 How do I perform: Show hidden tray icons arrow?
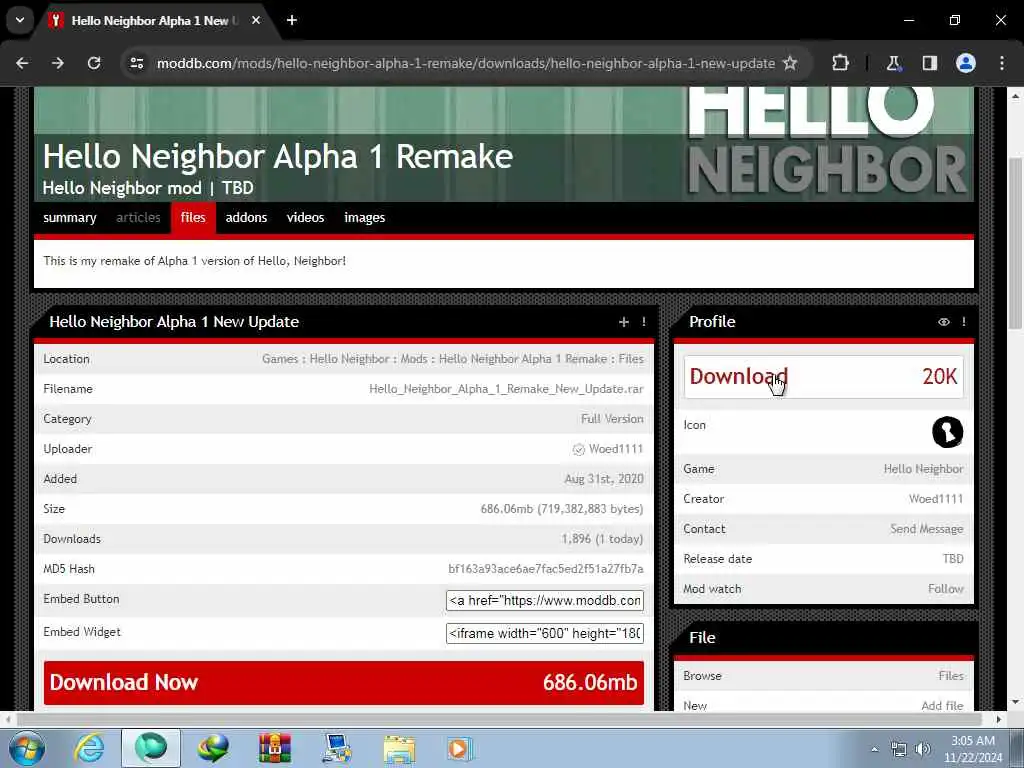click(874, 749)
